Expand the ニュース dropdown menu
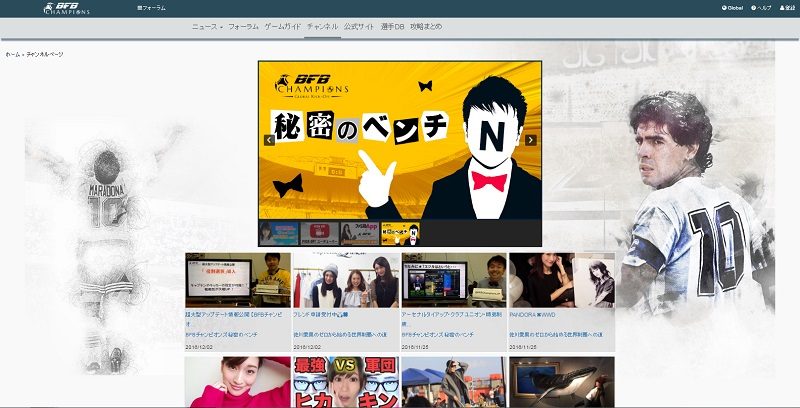800x408 pixels. tap(207, 26)
